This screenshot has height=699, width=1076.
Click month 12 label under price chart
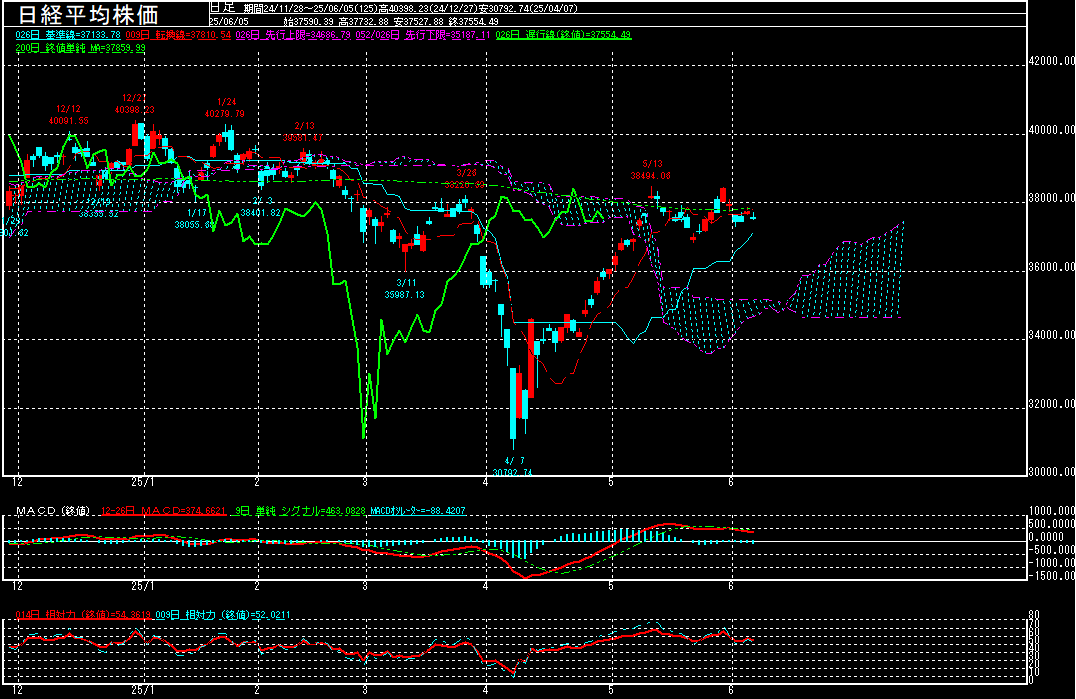coord(18,482)
